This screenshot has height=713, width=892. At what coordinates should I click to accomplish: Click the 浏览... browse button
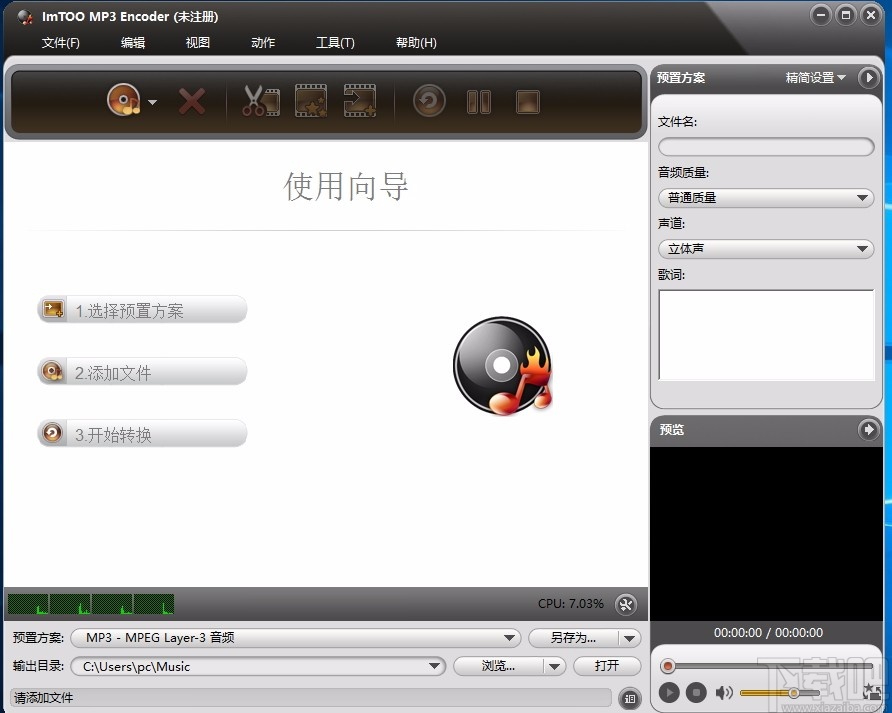coord(498,666)
